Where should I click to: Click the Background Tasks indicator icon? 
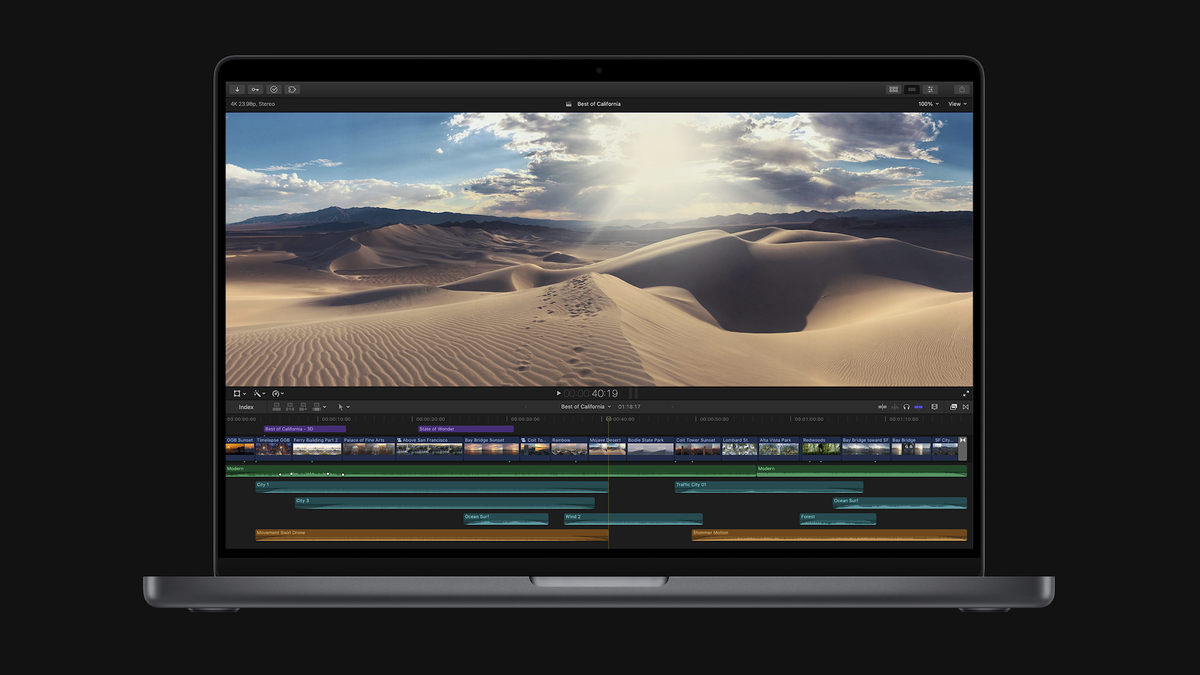point(274,89)
